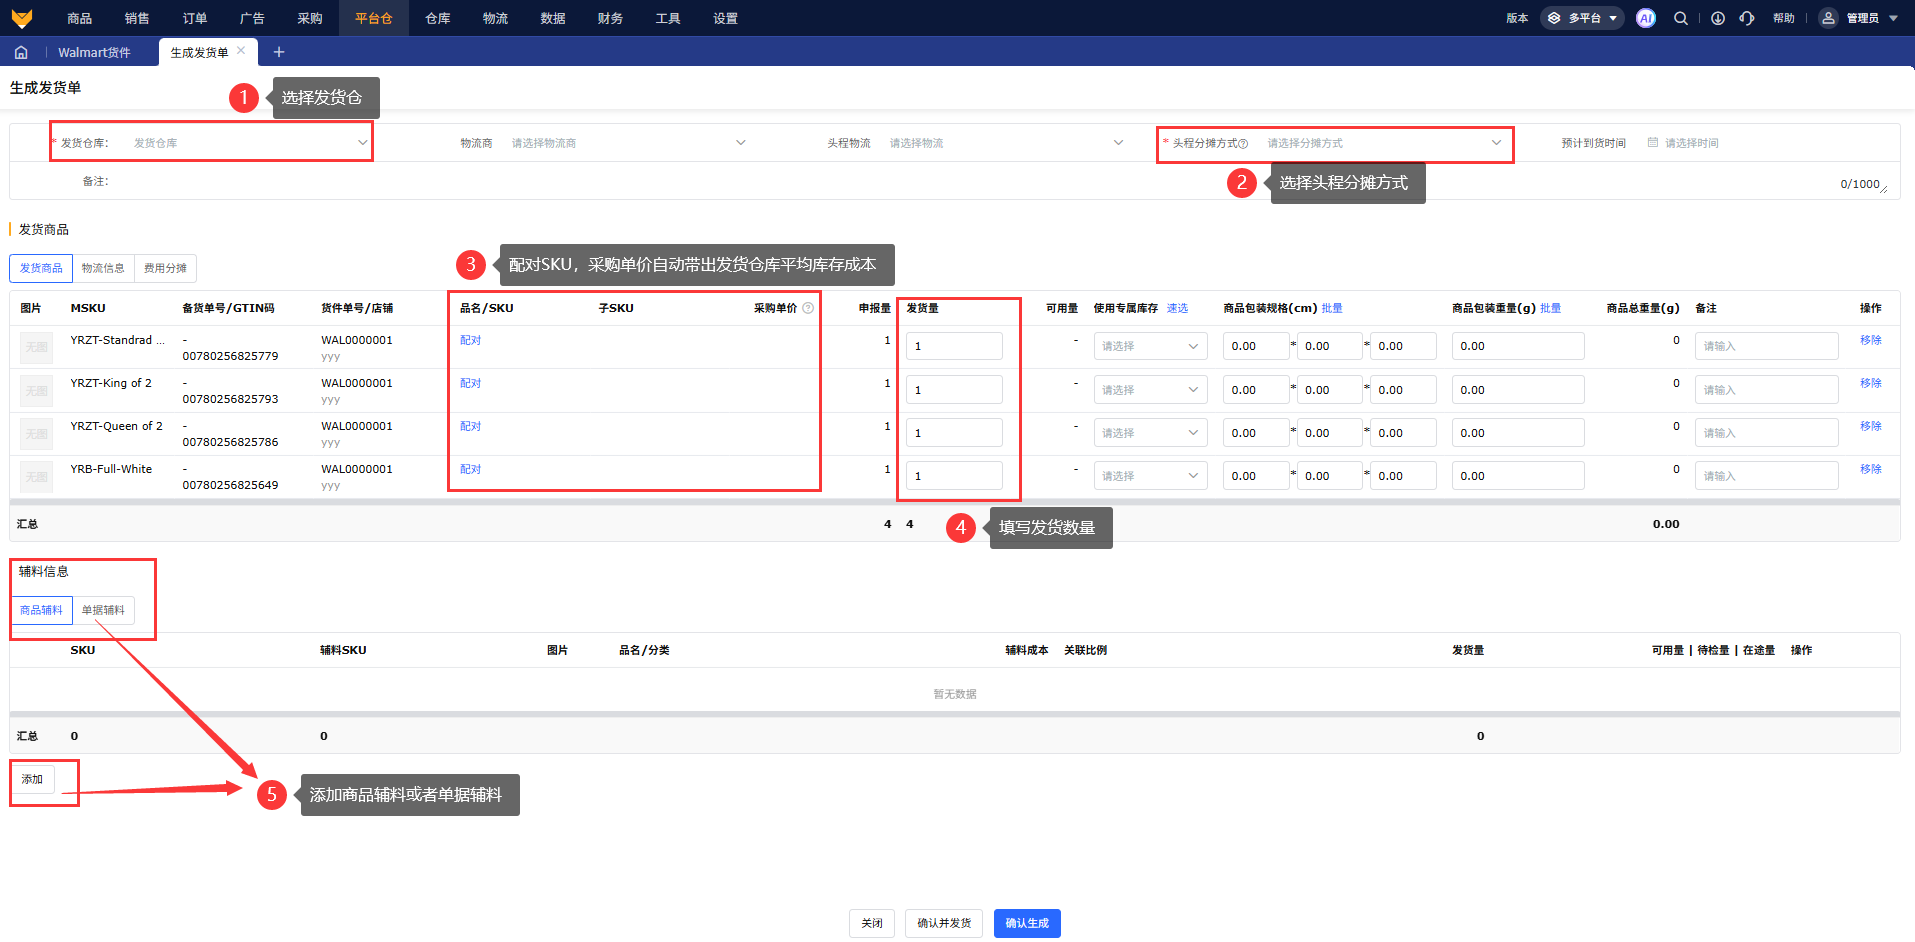Viewport: 1915px width, 942px height.
Task: Open the 商品 top menu
Action: click(80, 18)
